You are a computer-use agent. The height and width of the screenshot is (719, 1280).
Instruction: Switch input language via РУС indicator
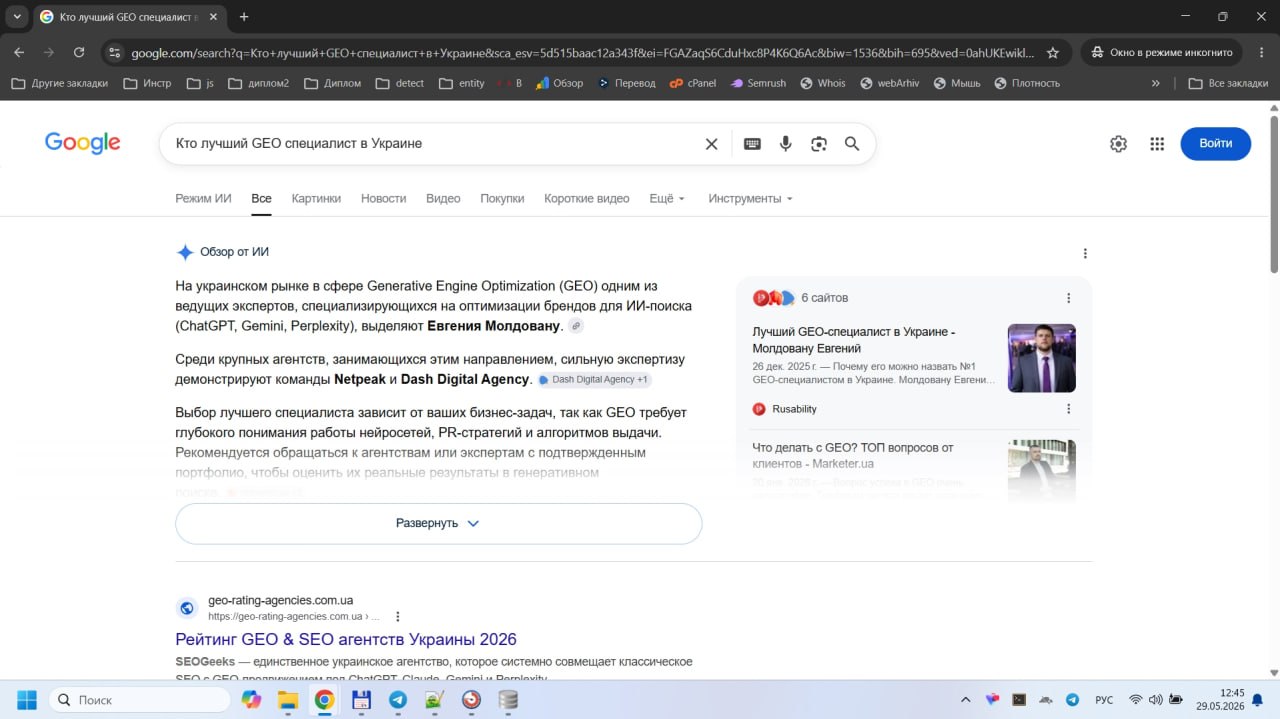[1104, 700]
